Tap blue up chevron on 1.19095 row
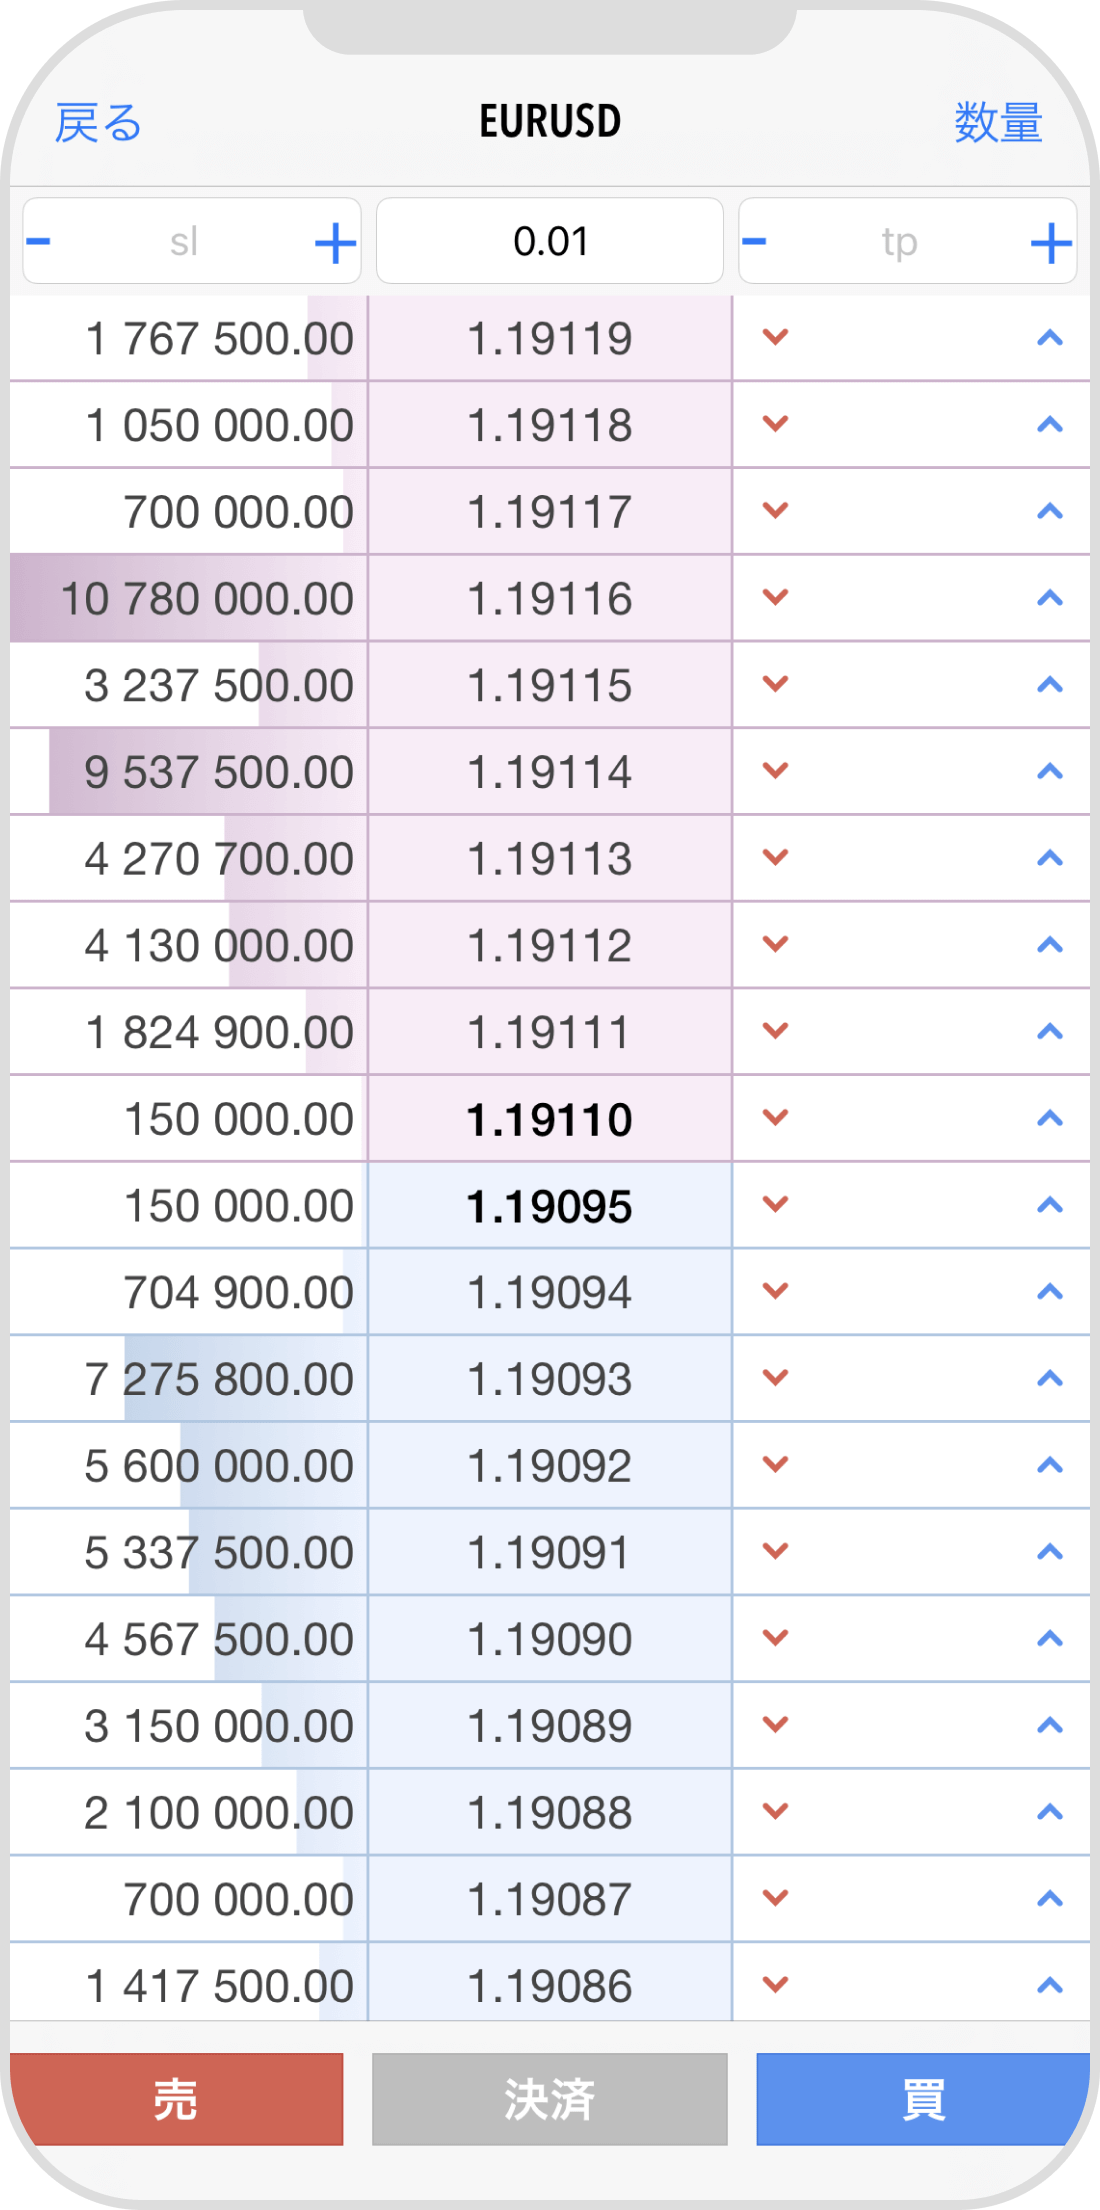The image size is (1100, 2210). (1049, 1205)
